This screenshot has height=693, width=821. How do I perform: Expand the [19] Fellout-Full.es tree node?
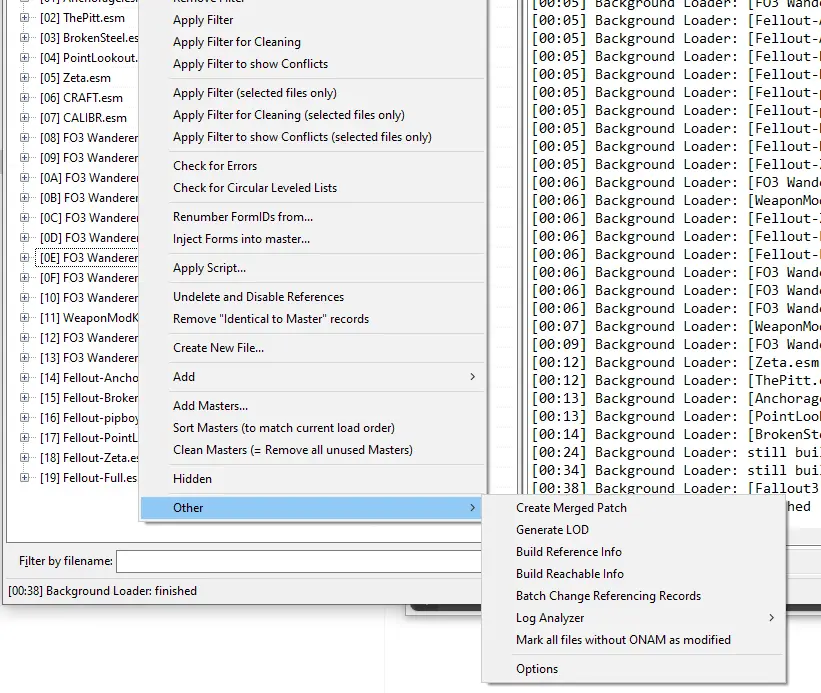(x=24, y=477)
